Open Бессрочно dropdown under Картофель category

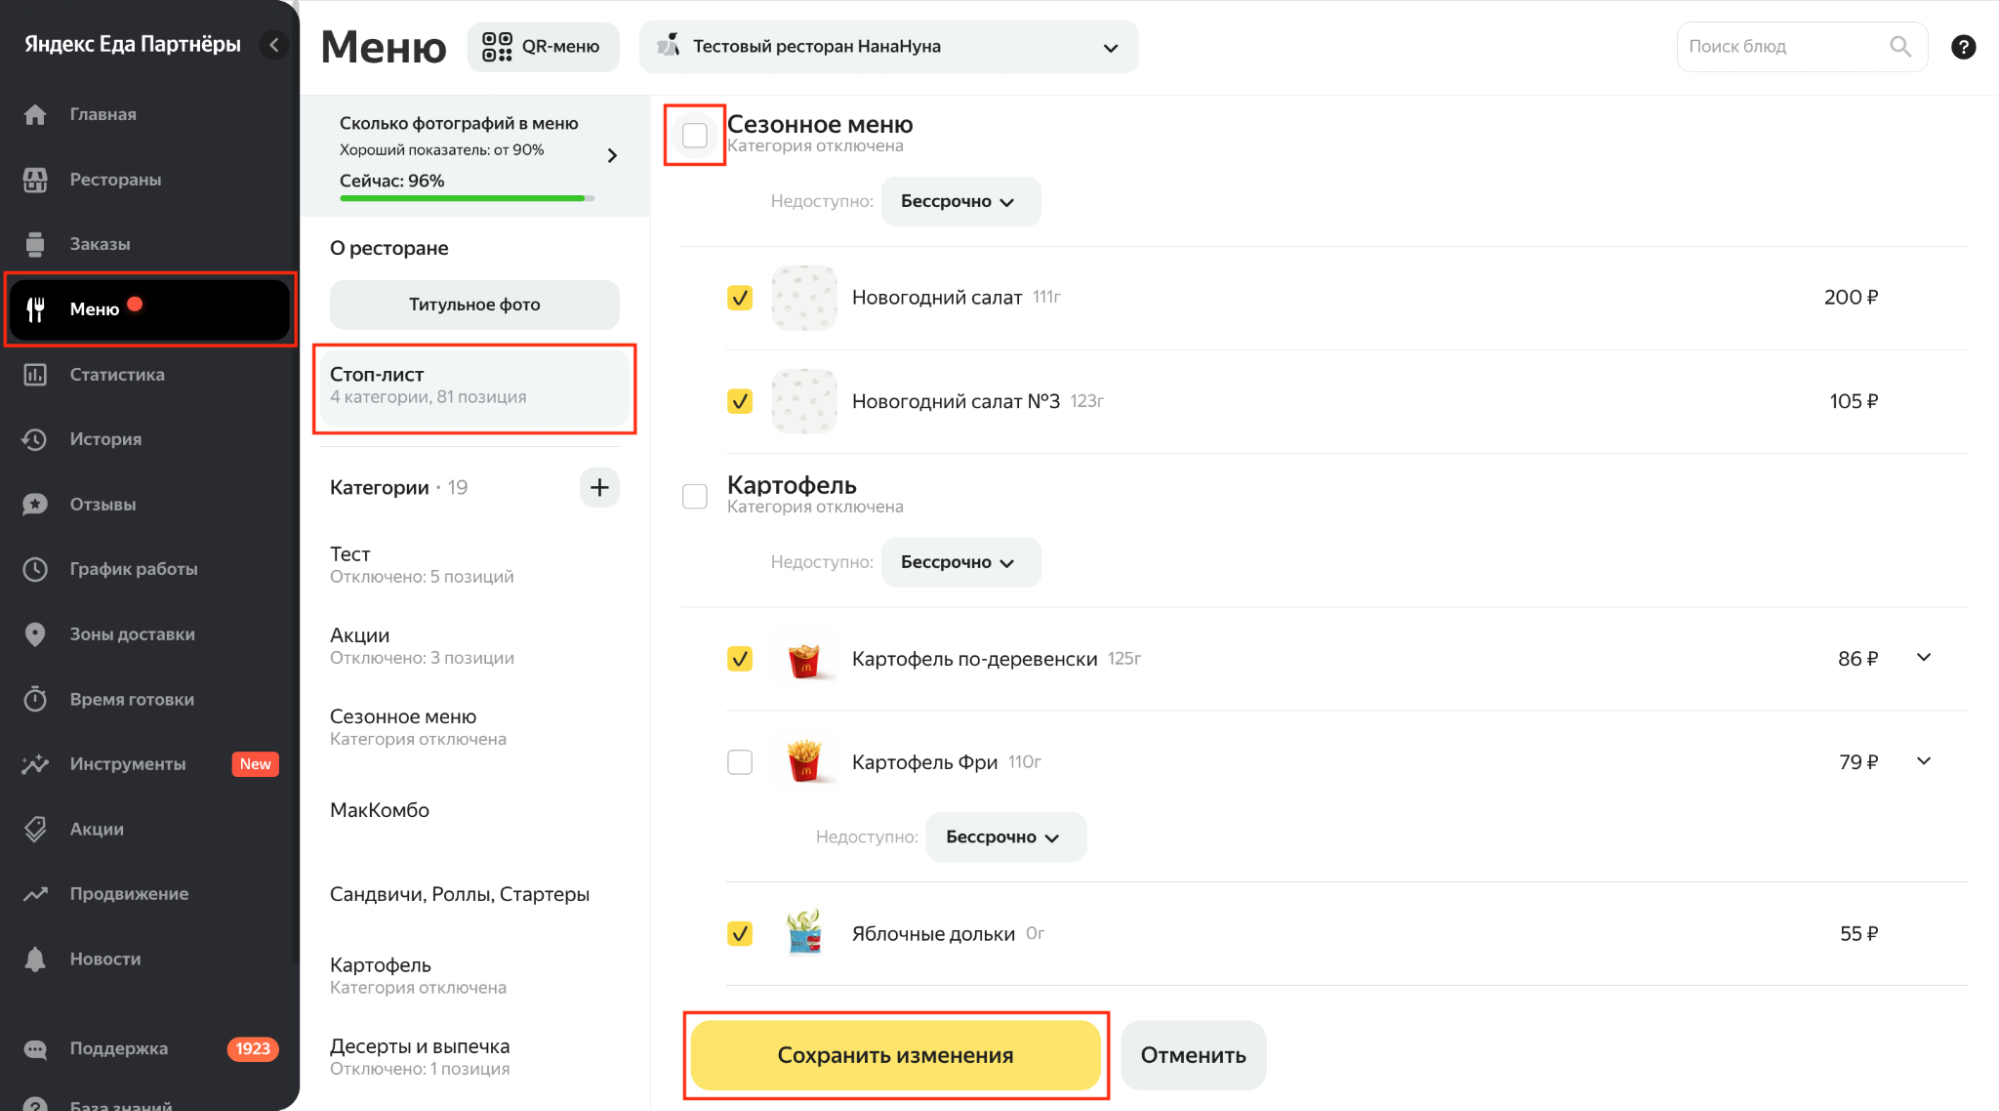pos(960,562)
